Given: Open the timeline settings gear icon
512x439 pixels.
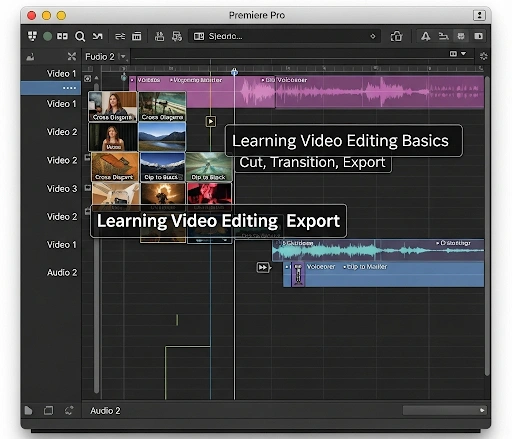Looking at the screenshot, I should (x=483, y=56).
